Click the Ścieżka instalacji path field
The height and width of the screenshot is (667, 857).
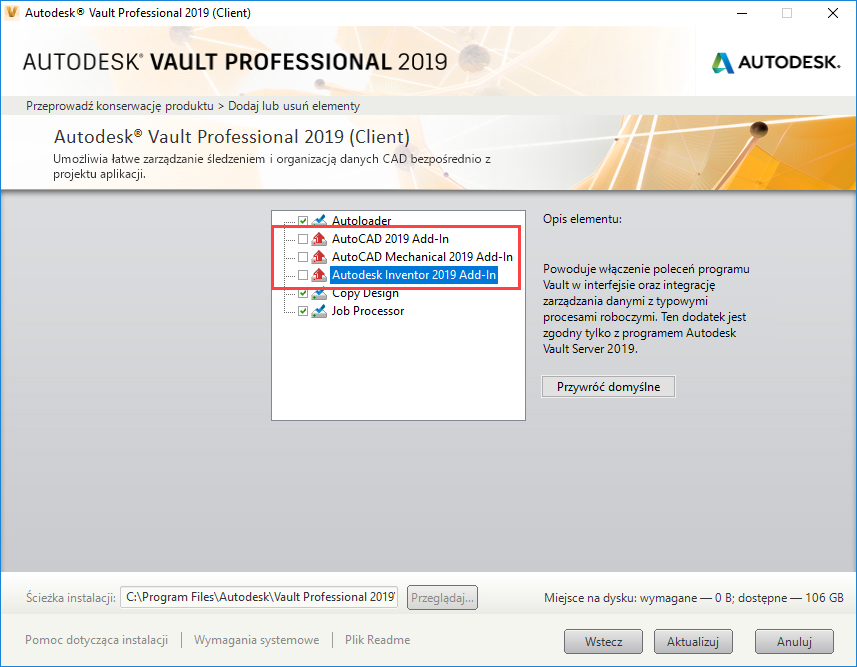(260, 597)
